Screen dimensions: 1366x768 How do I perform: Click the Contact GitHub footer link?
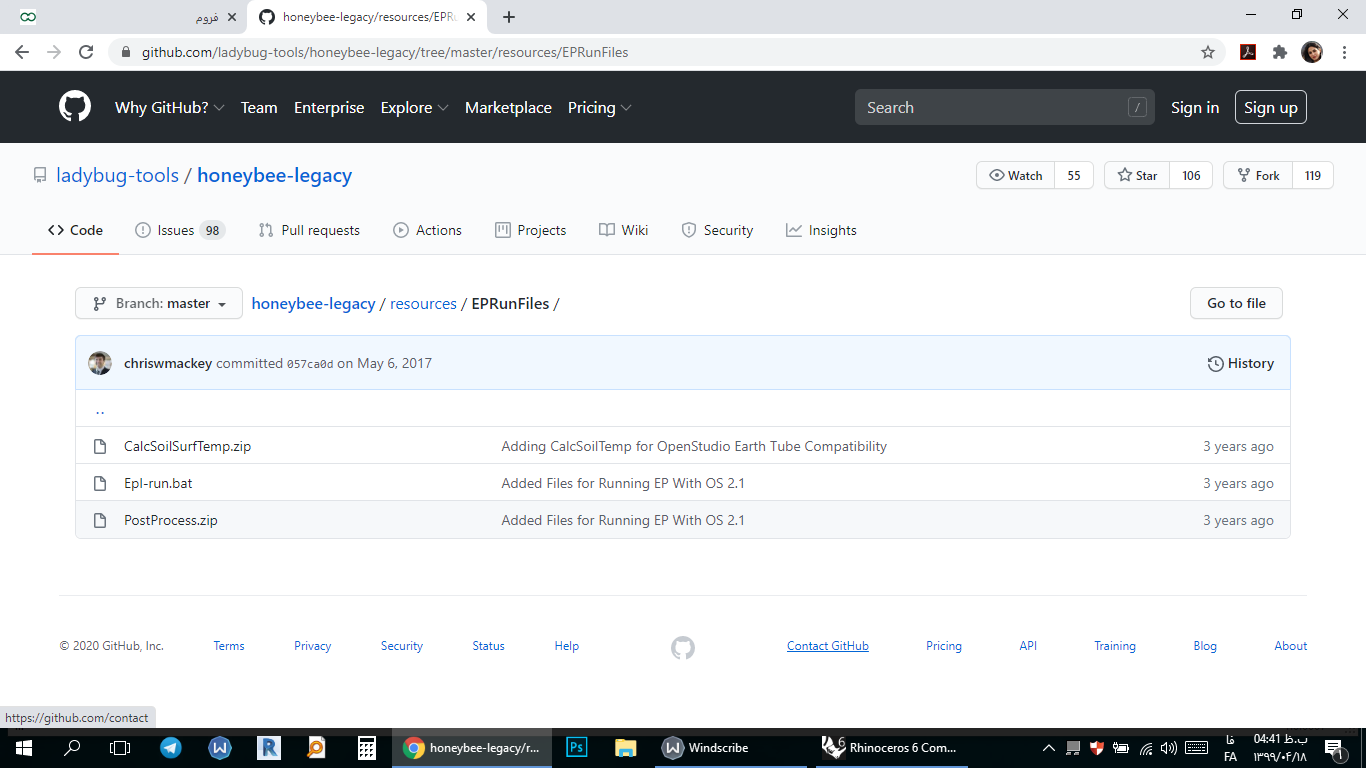pos(828,646)
